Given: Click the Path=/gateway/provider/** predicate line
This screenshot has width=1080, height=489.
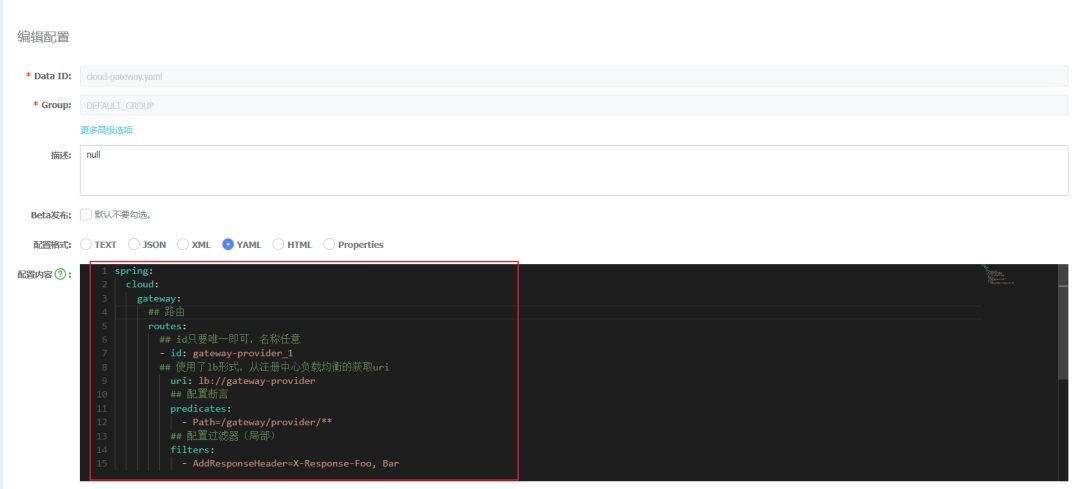Looking at the screenshot, I should pos(262,422).
